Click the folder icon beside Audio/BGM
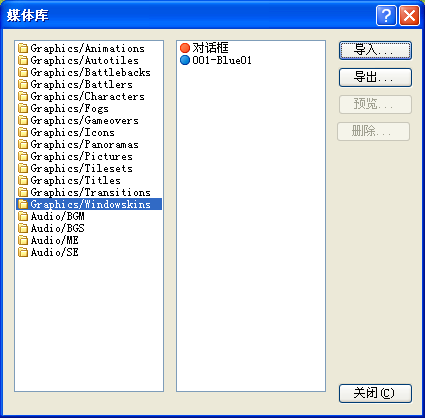The image size is (425, 418). [x=23, y=216]
